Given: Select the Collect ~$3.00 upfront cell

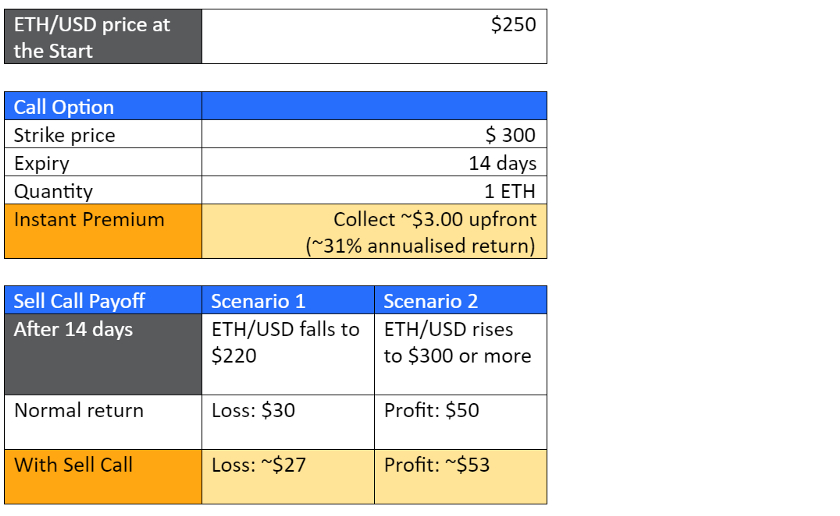Looking at the screenshot, I should point(374,232).
